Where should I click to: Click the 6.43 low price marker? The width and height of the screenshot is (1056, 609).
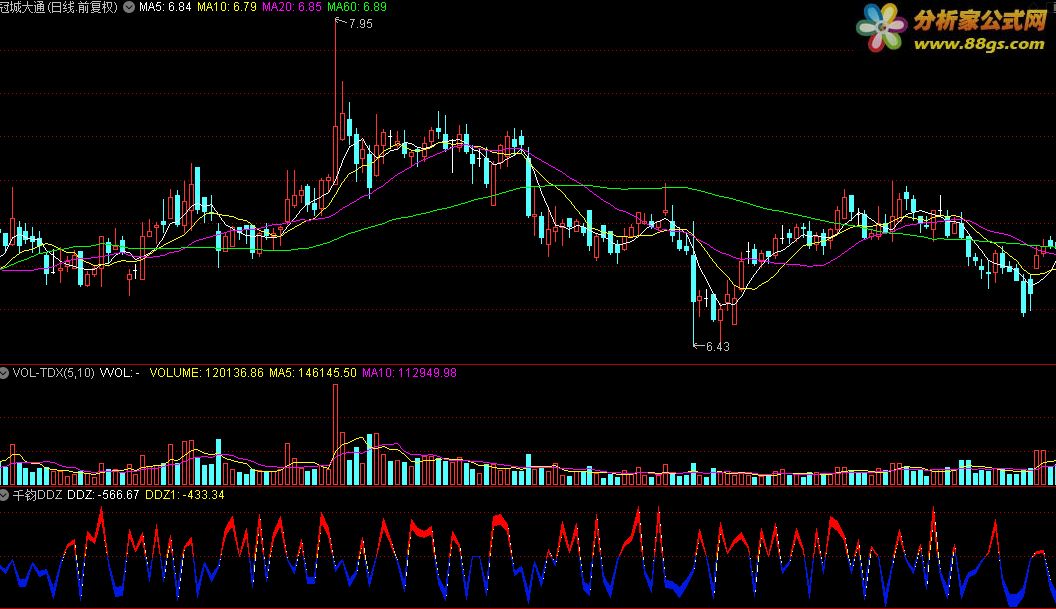[717, 346]
